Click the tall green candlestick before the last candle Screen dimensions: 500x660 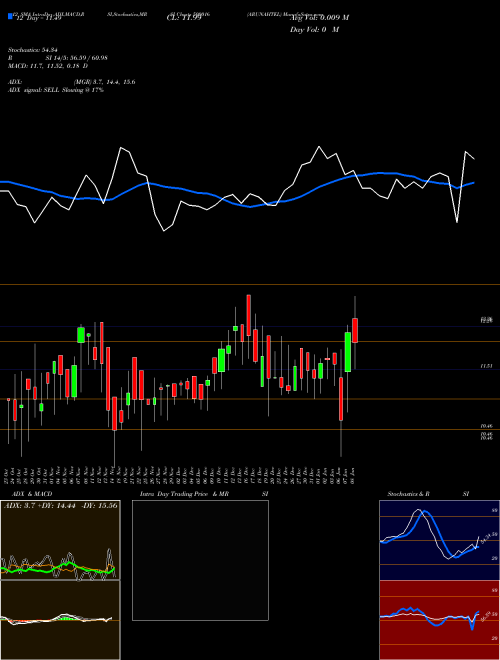click(348, 352)
